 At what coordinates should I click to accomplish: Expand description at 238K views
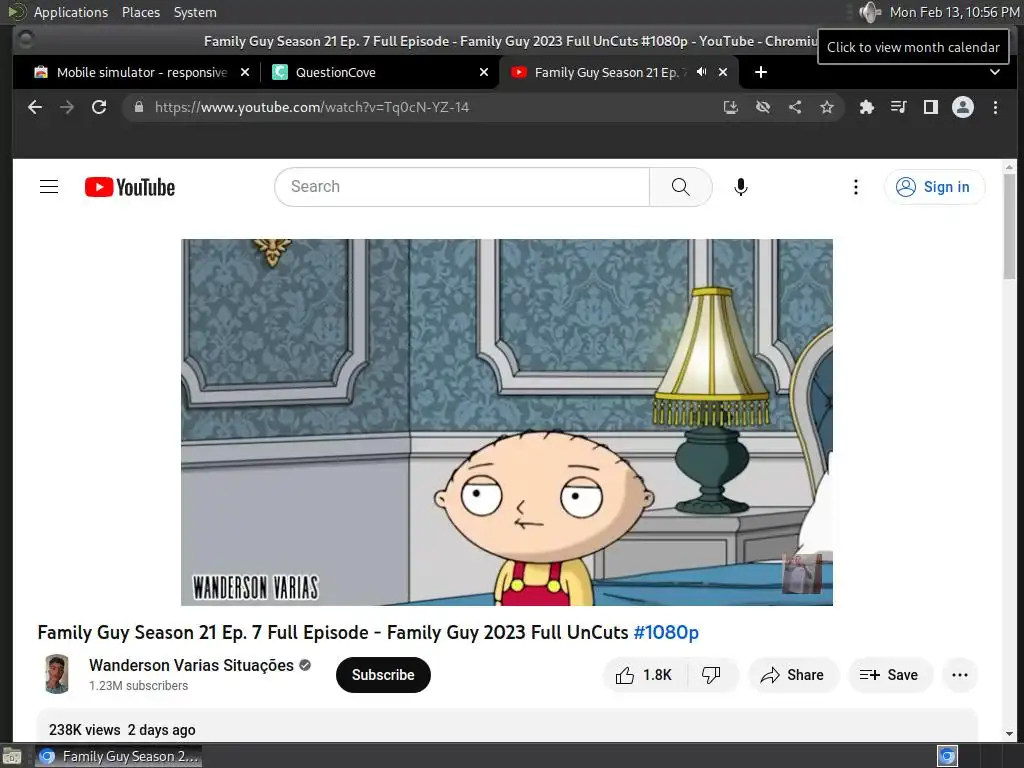click(x=507, y=728)
